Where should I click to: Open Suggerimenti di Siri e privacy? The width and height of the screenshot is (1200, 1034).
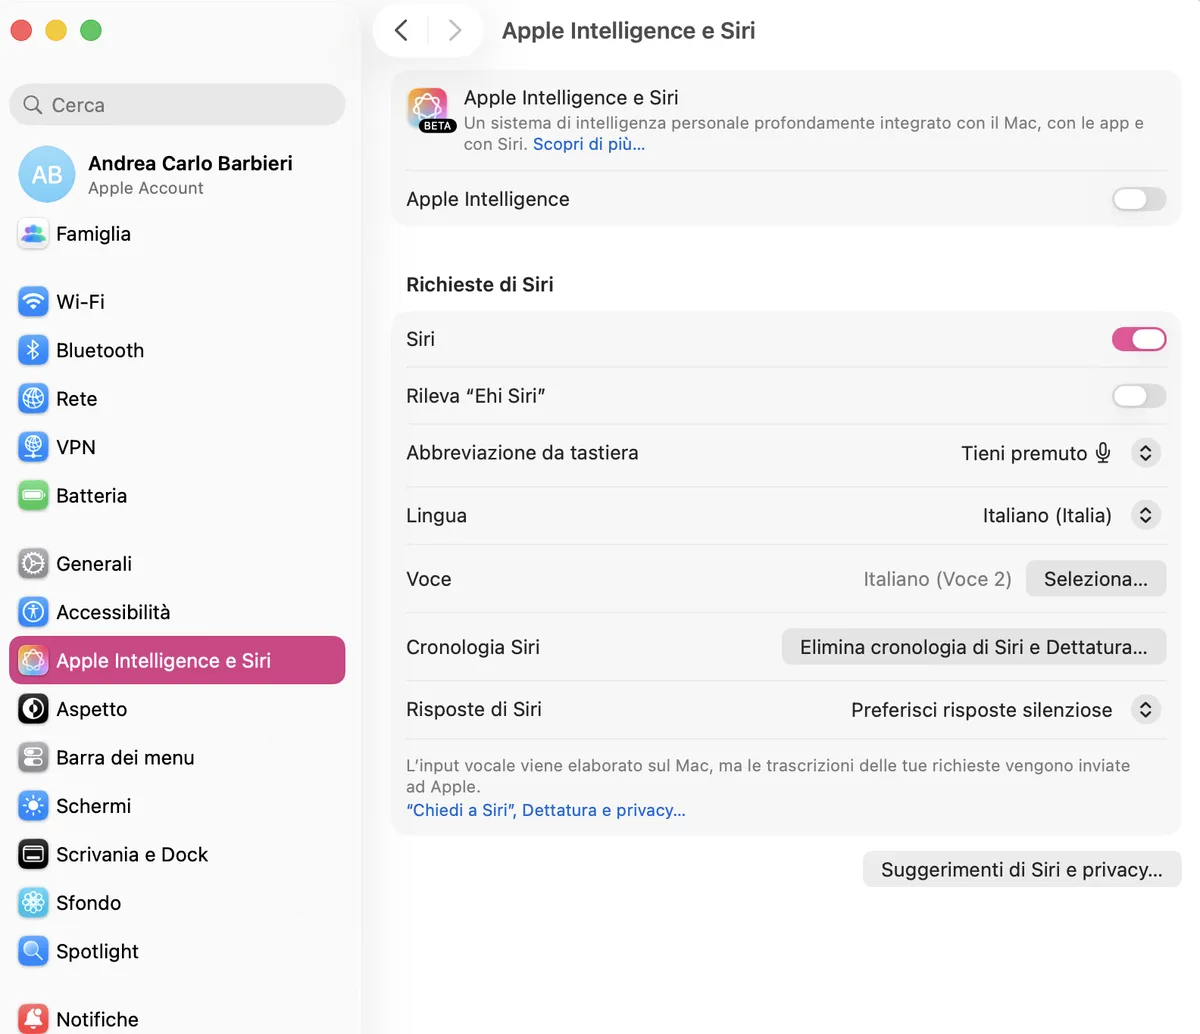1022,869
